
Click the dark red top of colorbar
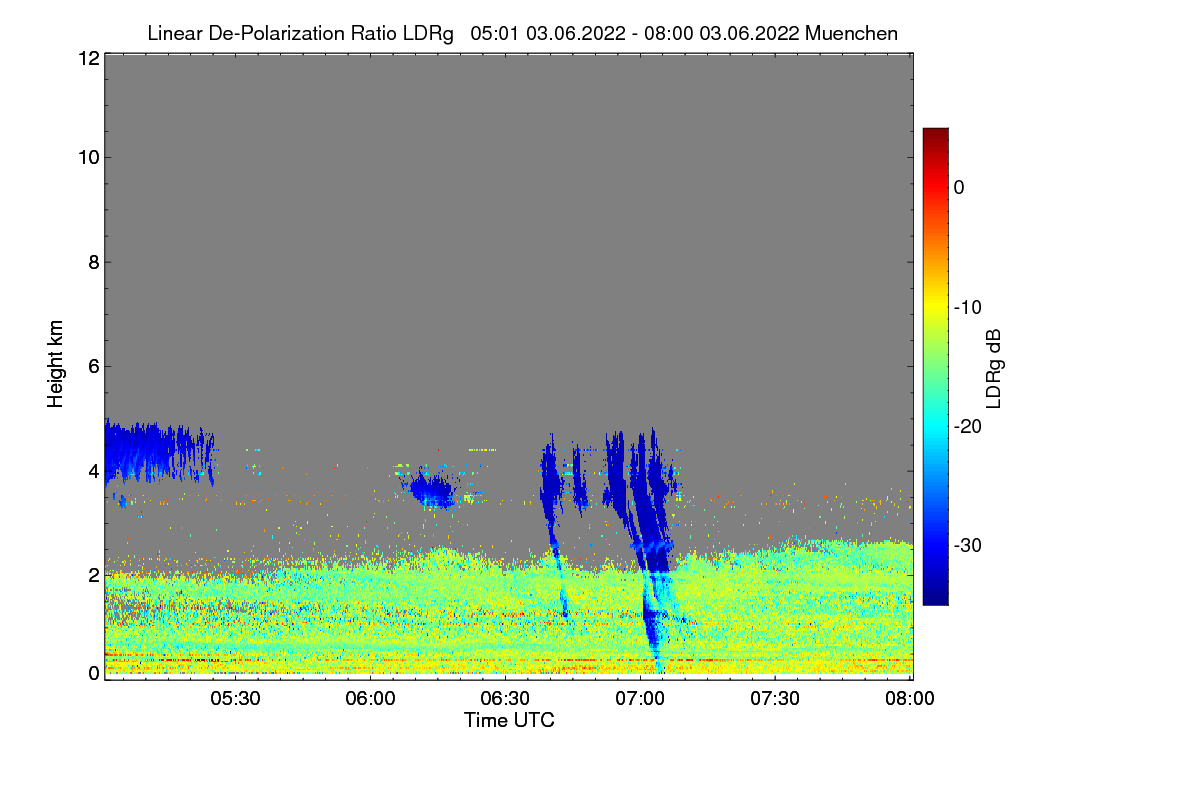click(935, 135)
